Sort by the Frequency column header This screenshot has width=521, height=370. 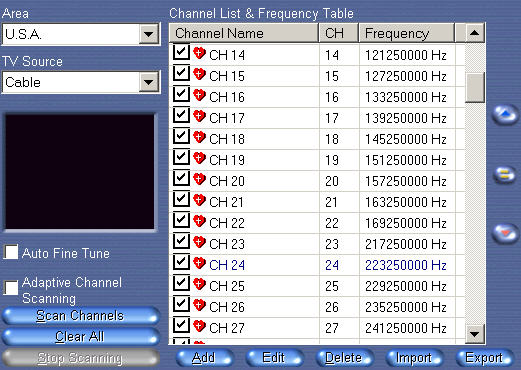tap(407, 33)
